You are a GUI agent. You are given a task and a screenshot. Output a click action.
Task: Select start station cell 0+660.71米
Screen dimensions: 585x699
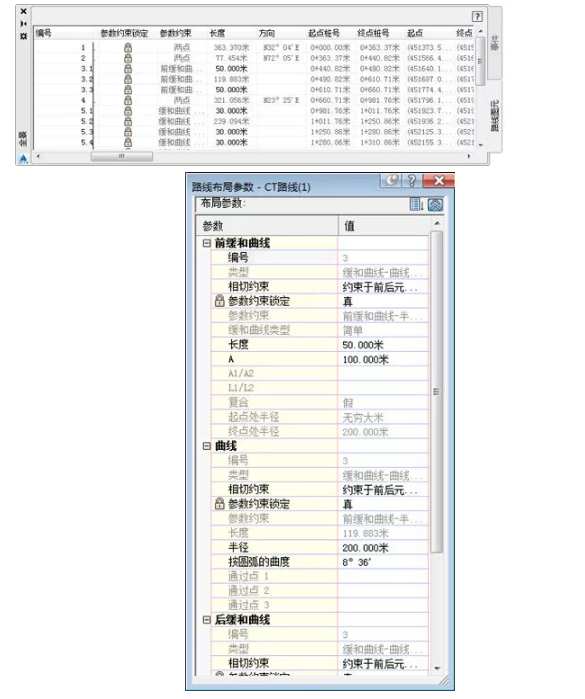pos(330,100)
